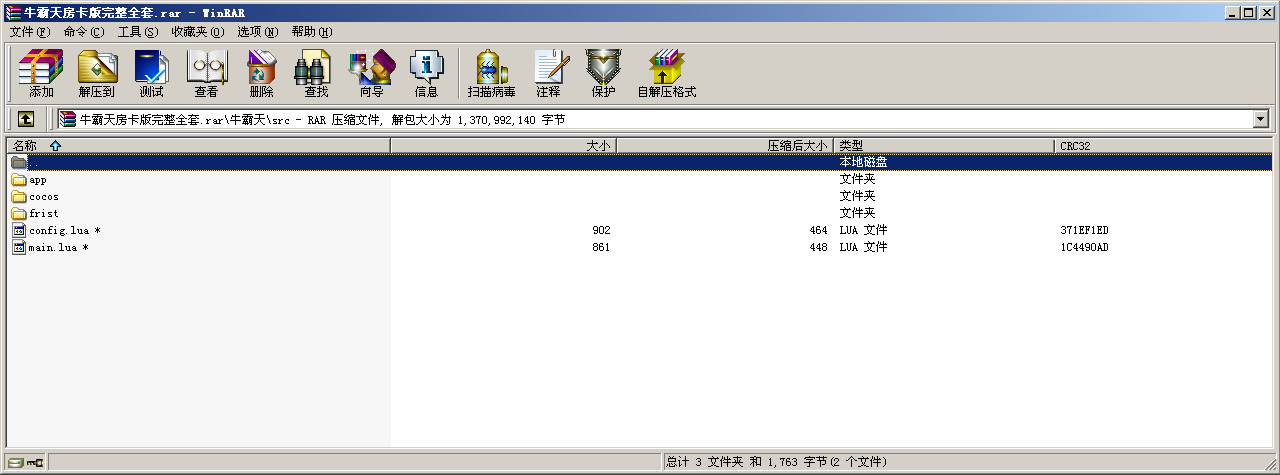Click the 解压到 (Extract To) icon
The width and height of the screenshot is (1280, 475).
[x=97, y=74]
